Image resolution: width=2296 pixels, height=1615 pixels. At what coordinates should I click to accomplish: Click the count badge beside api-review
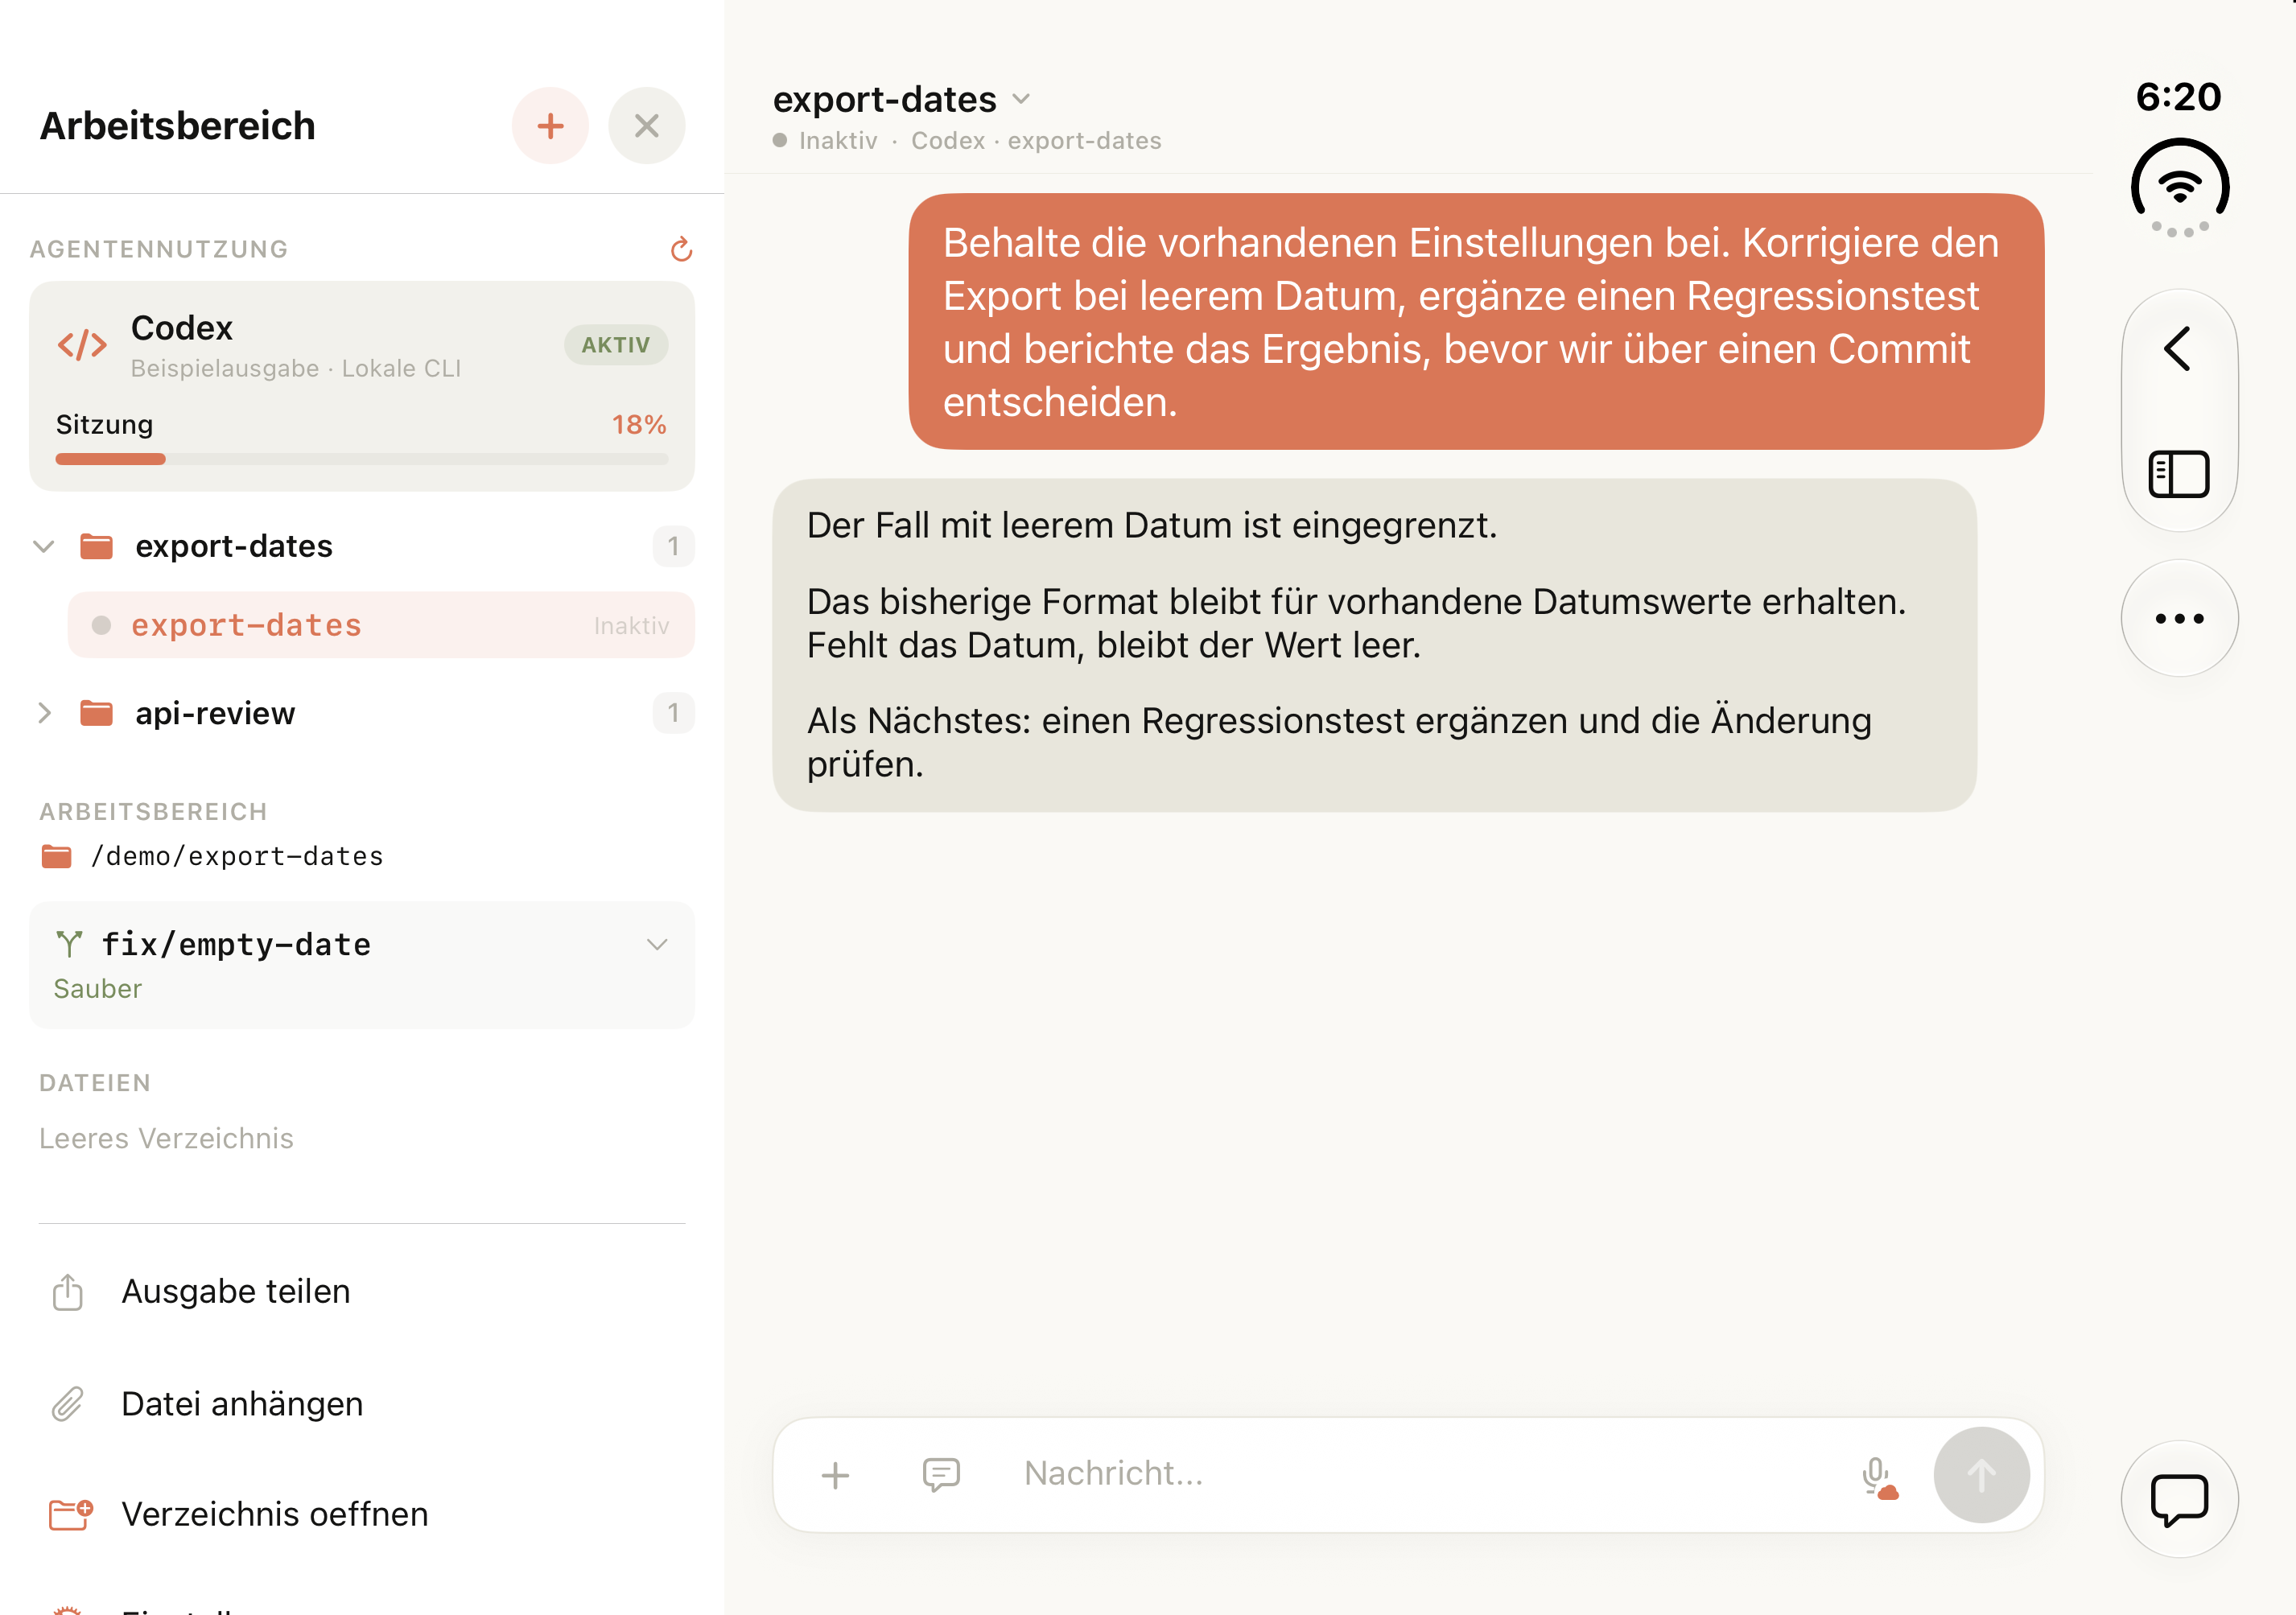673,713
